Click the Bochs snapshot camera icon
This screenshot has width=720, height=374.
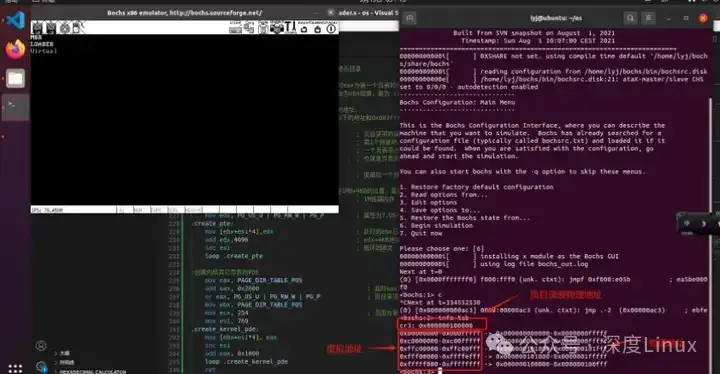coord(276,28)
